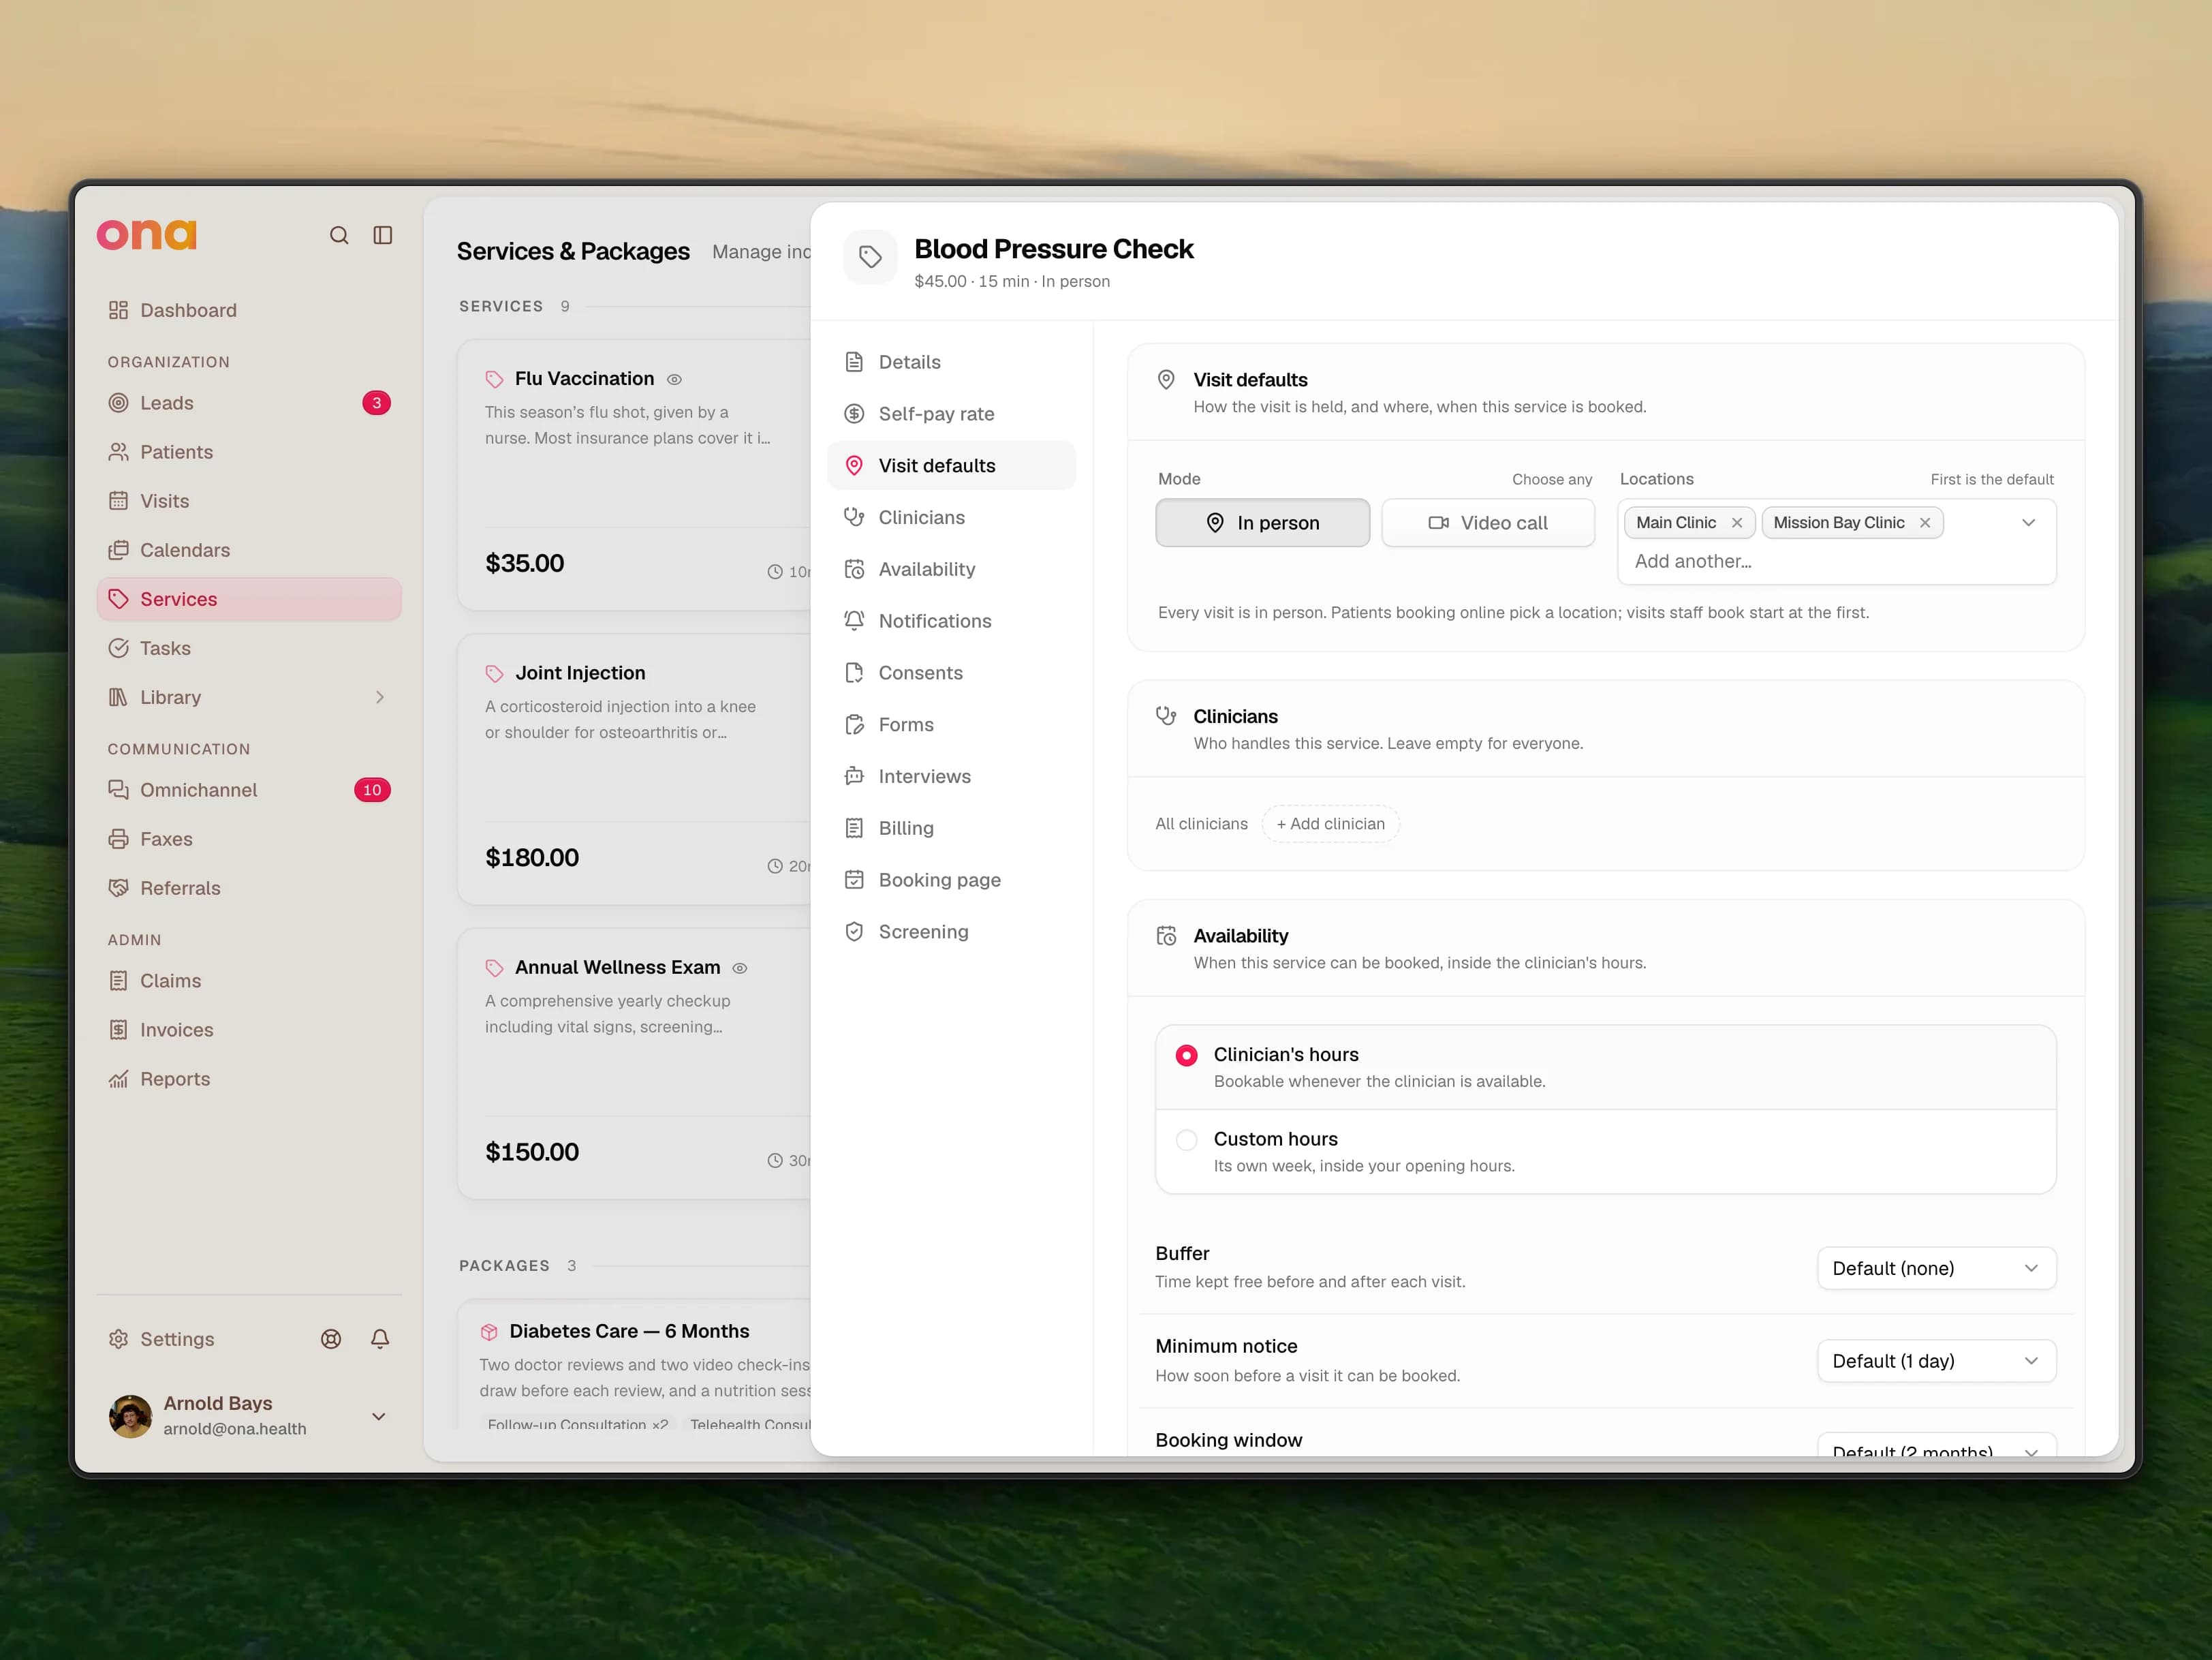This screenshot has width=2212, height=1660.
Task: Expand the Library sidebar item chevron
Action: point(380,697)
